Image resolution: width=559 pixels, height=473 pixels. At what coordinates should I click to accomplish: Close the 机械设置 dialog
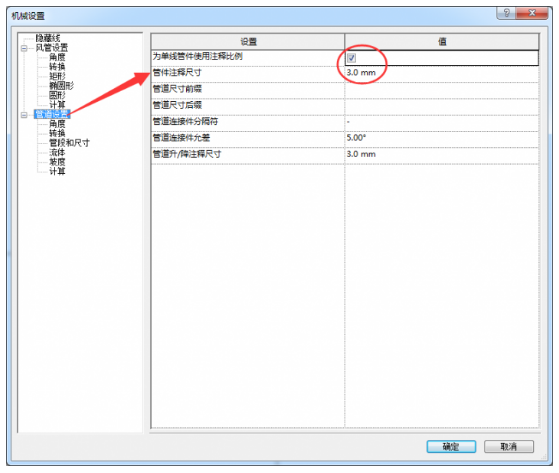[532, 14]
